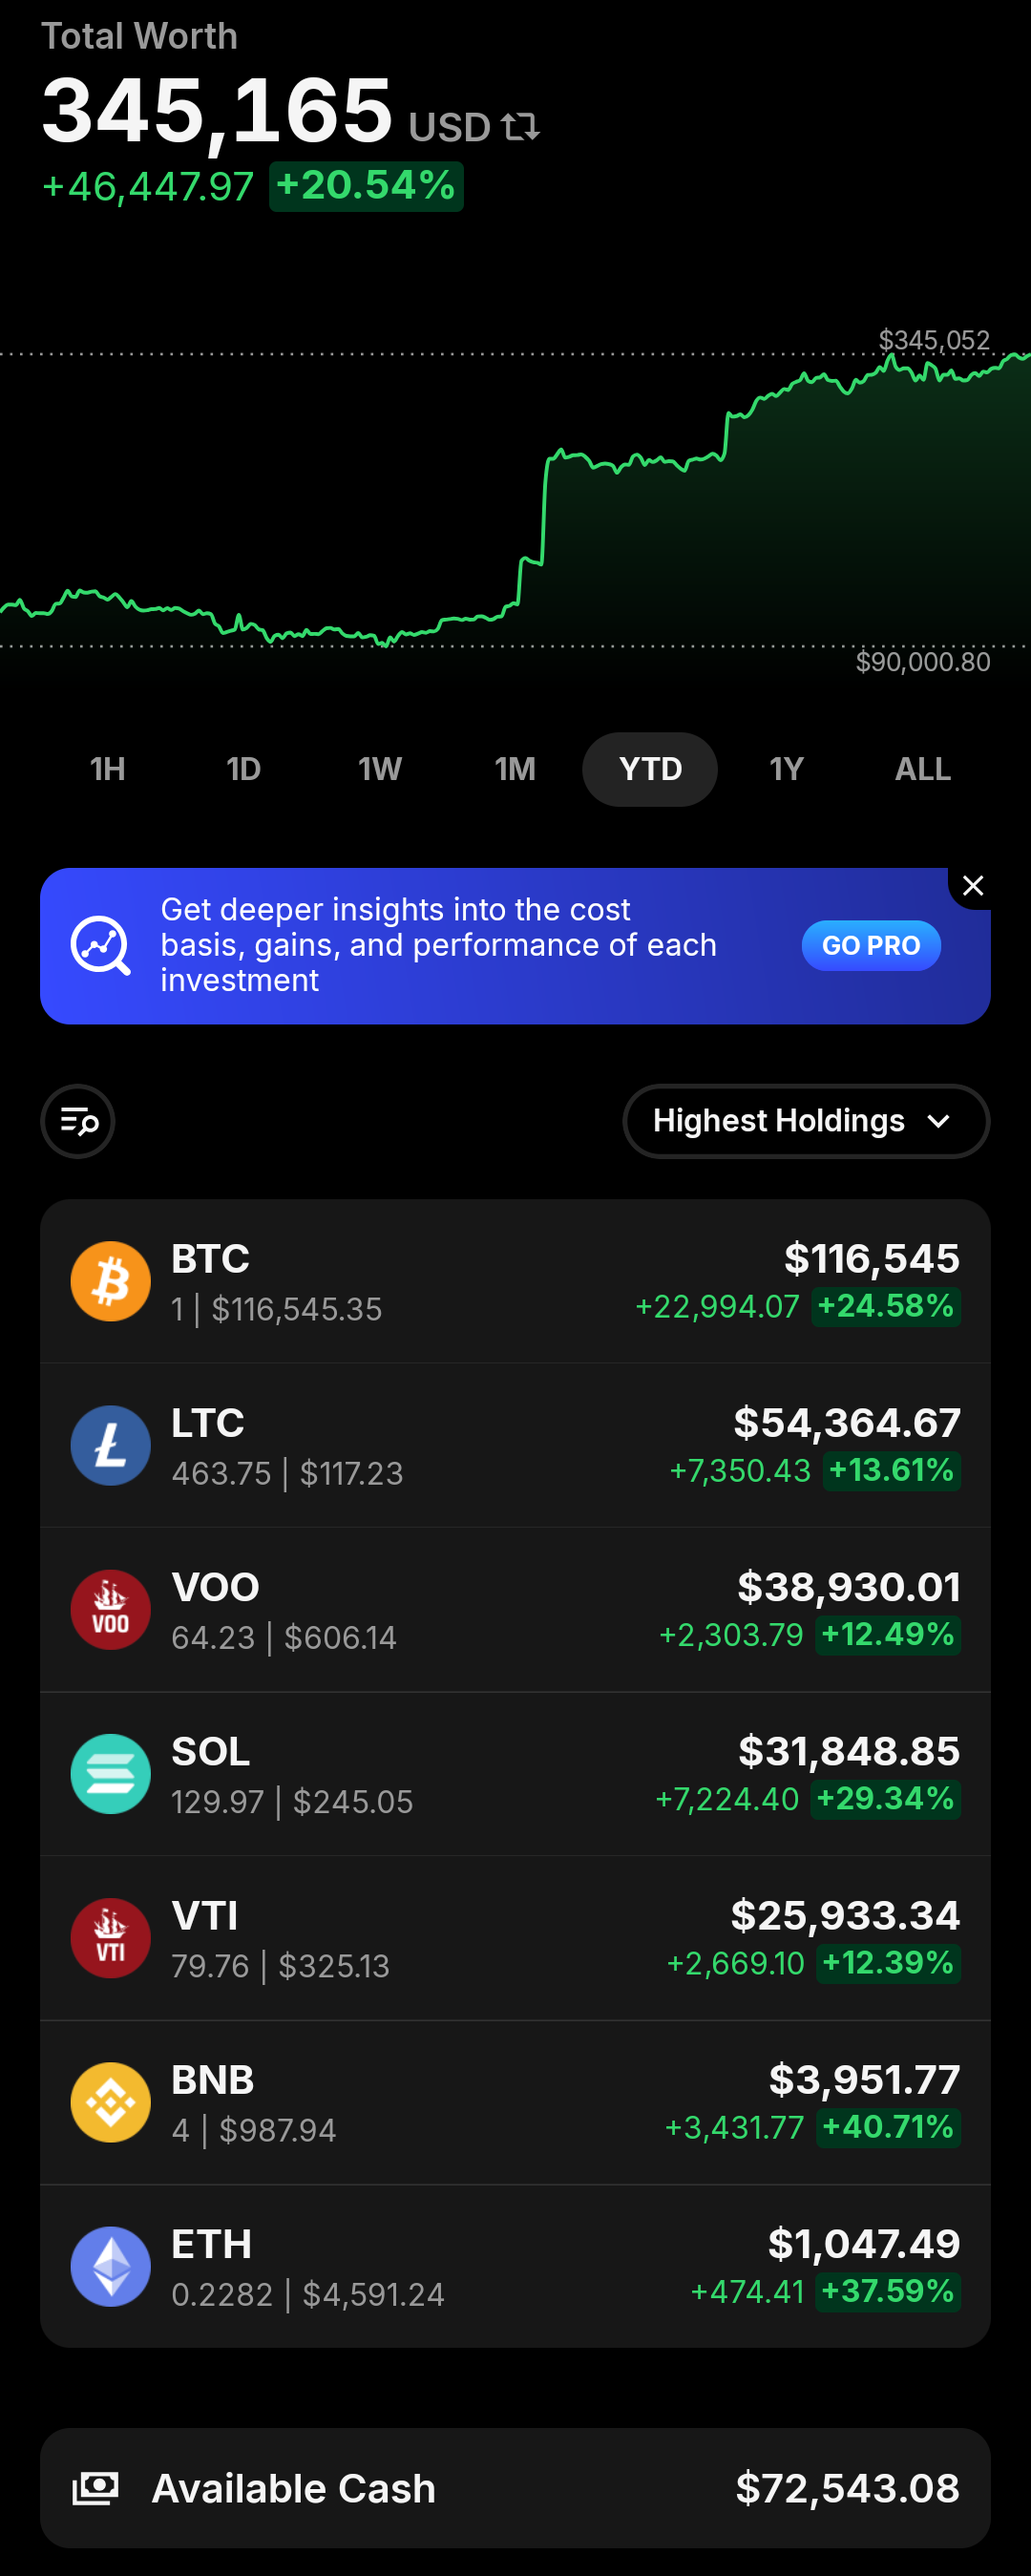Switch chart to 1W range
The height and width of the screenshot is (2576, 1031).
380,769
